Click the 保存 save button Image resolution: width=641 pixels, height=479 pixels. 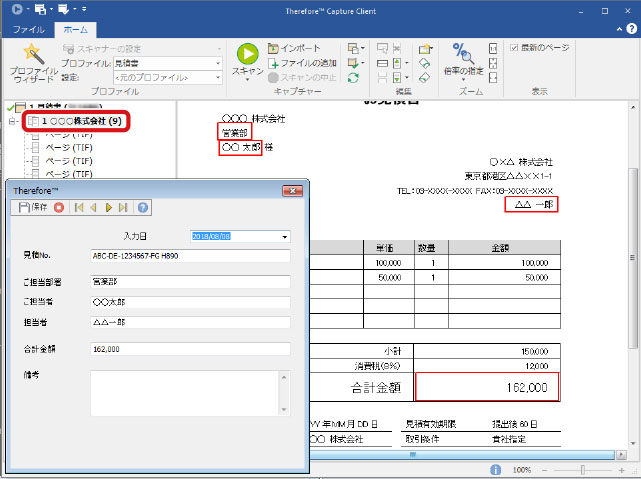(x=34, y=207)
